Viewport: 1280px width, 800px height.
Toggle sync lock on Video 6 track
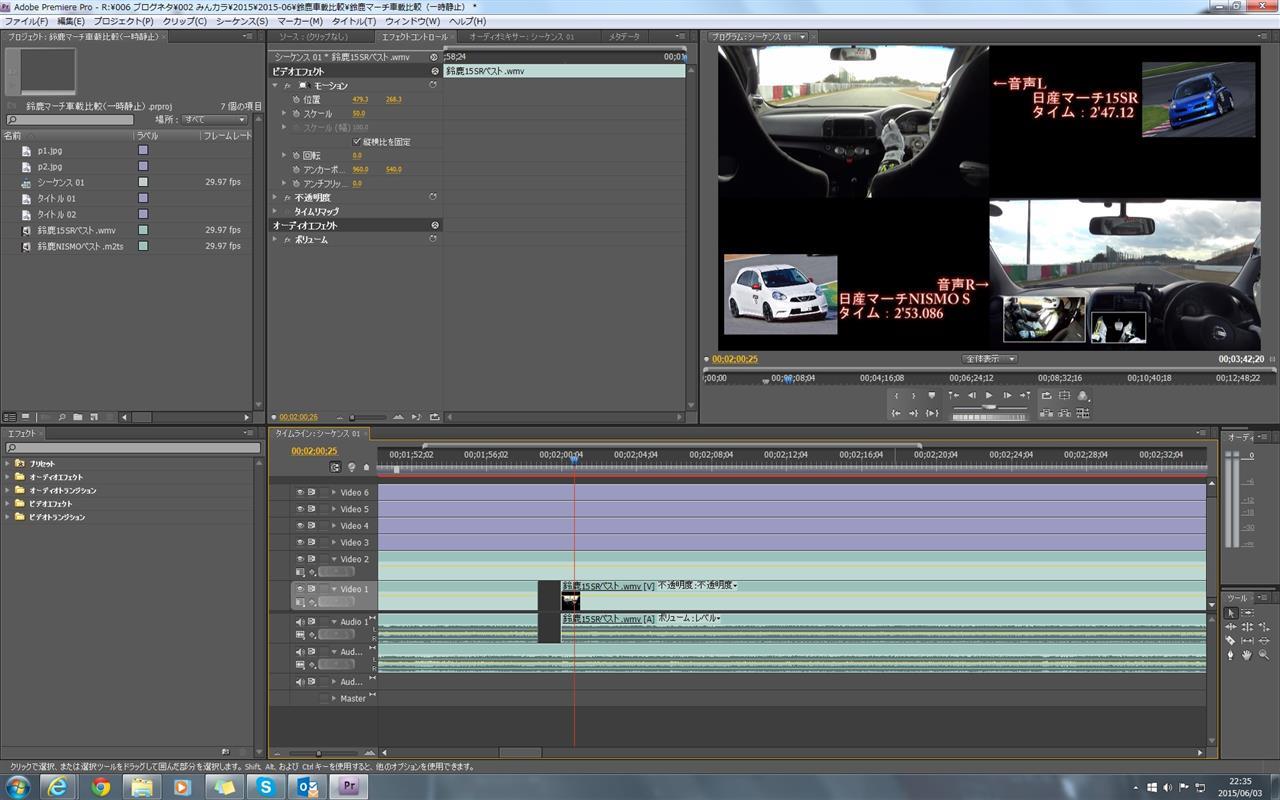click(x=312, y=492)
